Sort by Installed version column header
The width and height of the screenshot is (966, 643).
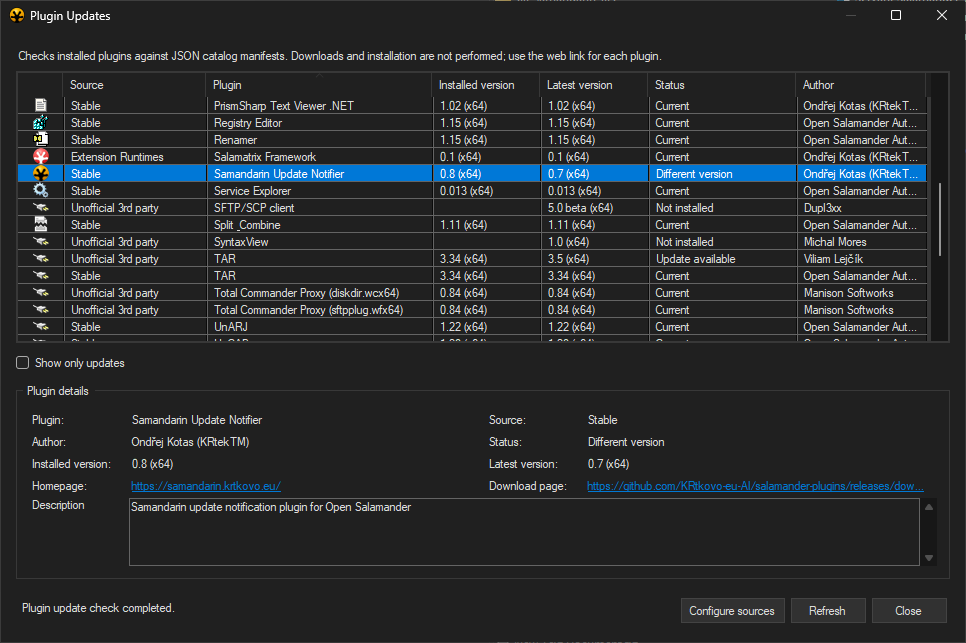point(485,85)
